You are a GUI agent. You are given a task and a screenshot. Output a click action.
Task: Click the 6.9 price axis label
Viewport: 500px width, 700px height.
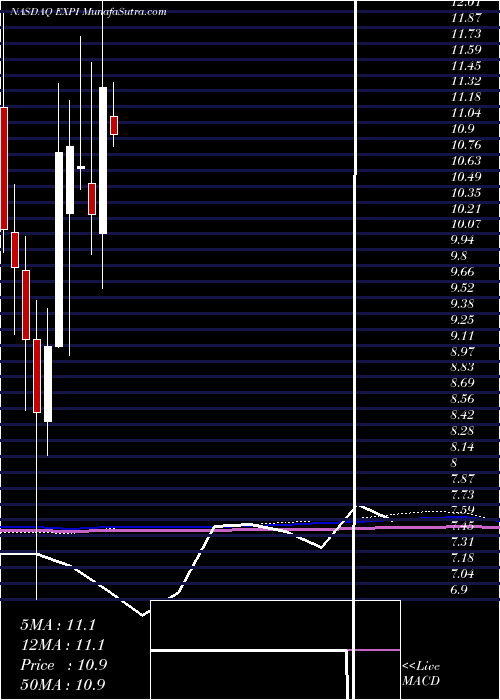(459, 590)
